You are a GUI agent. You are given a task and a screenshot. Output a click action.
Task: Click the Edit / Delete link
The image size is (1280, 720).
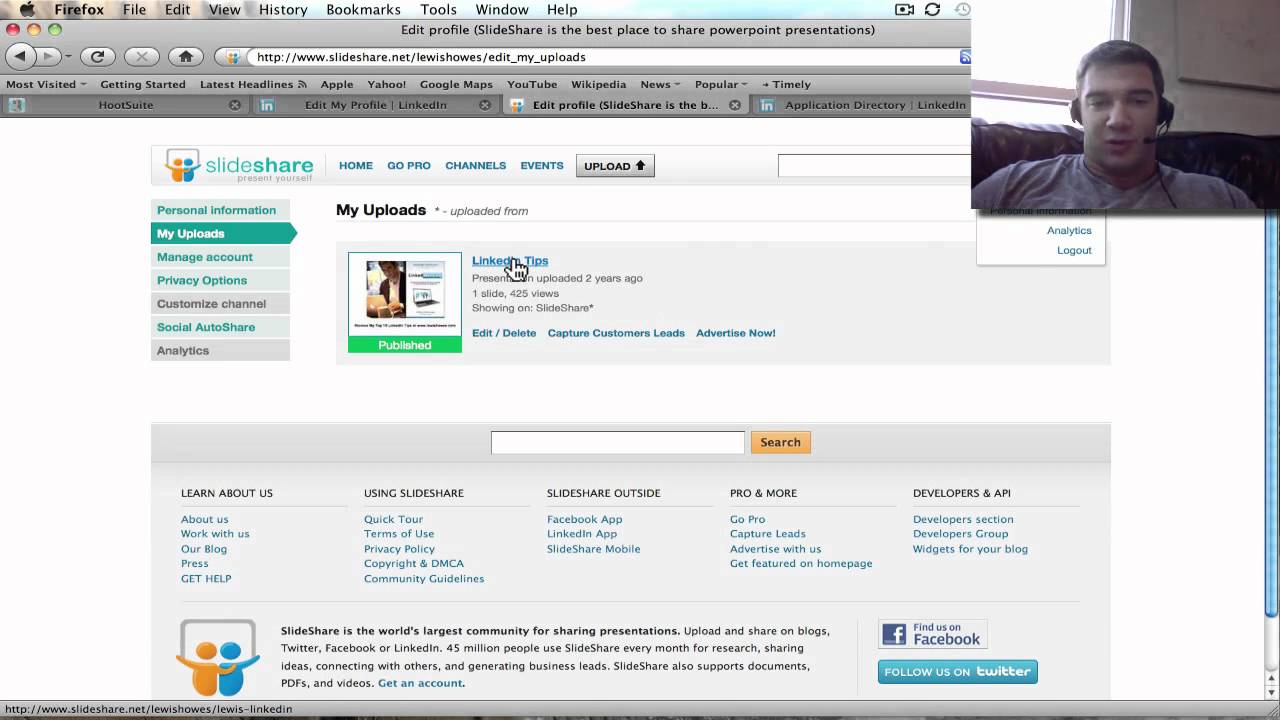point(504,333)
